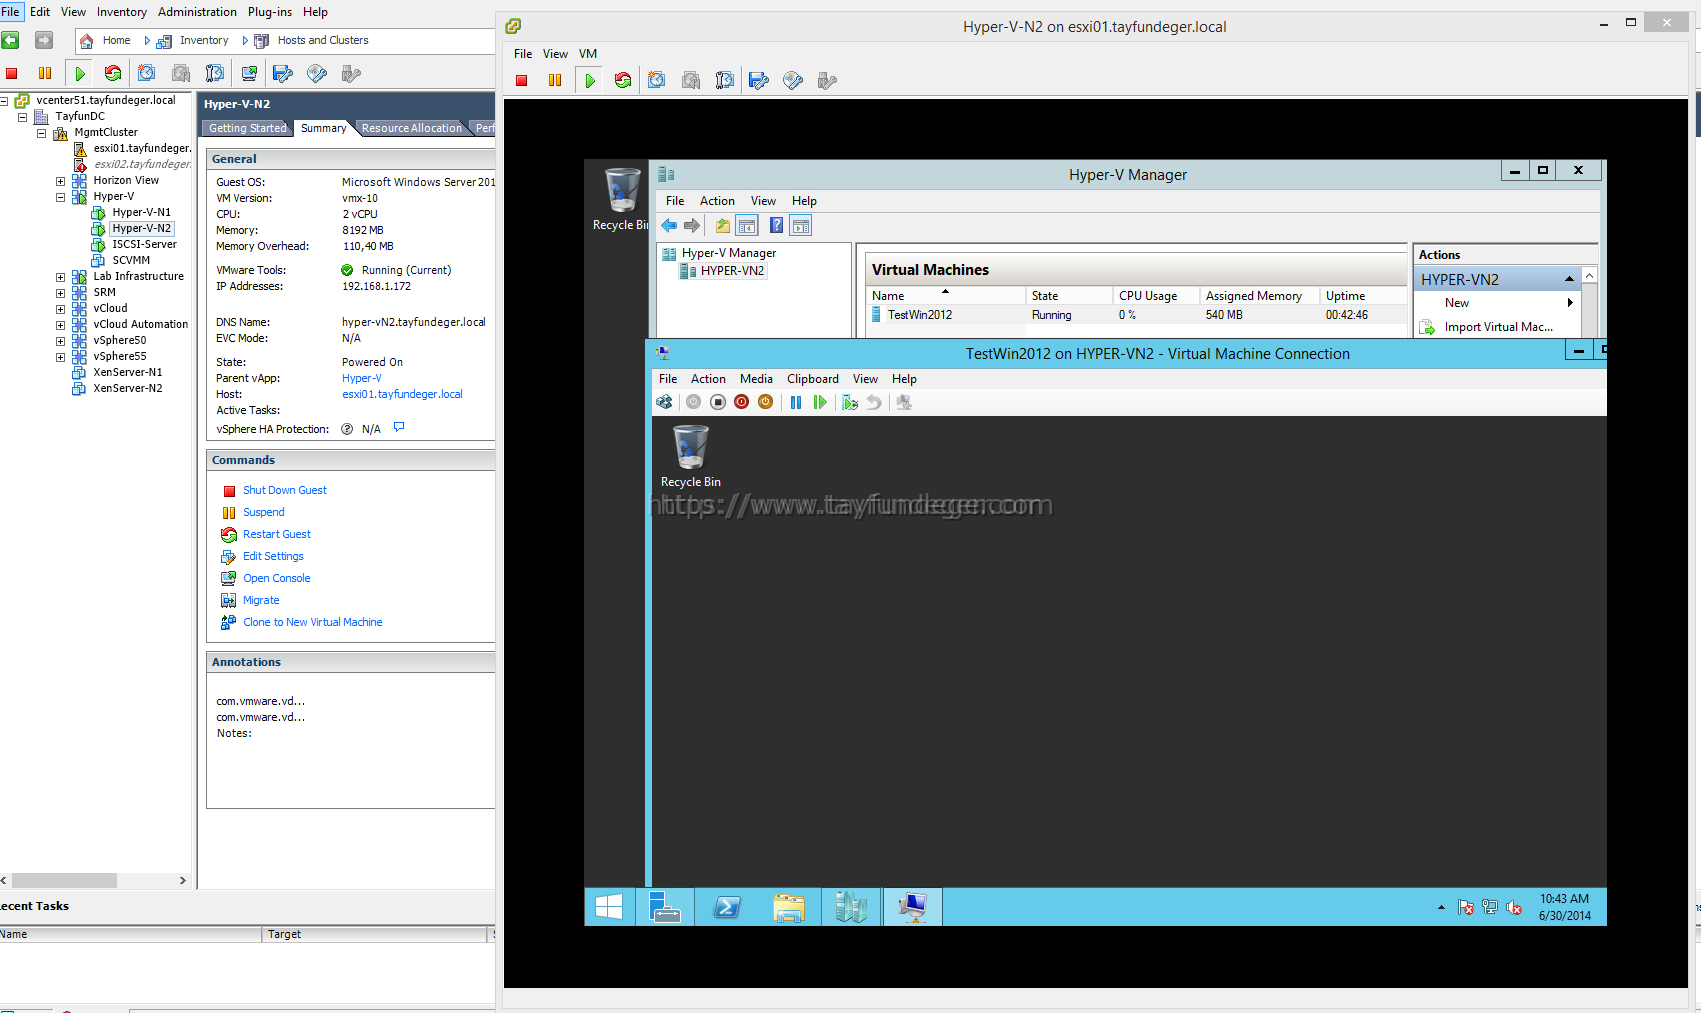The height and width of the screenshot is (1013, 1701).
Task: Click Suspend icon in console window toolbar
Action: pos(555,80)
